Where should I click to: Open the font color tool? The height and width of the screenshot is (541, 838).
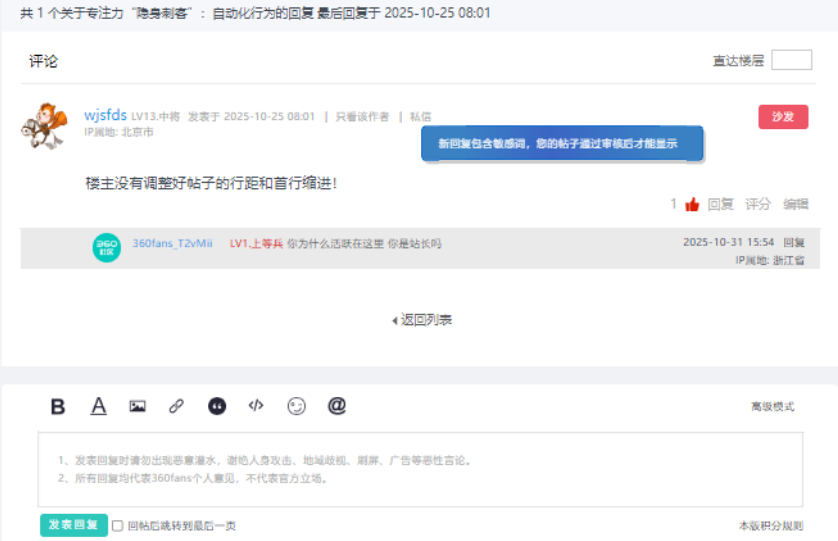tap(99, 406)
